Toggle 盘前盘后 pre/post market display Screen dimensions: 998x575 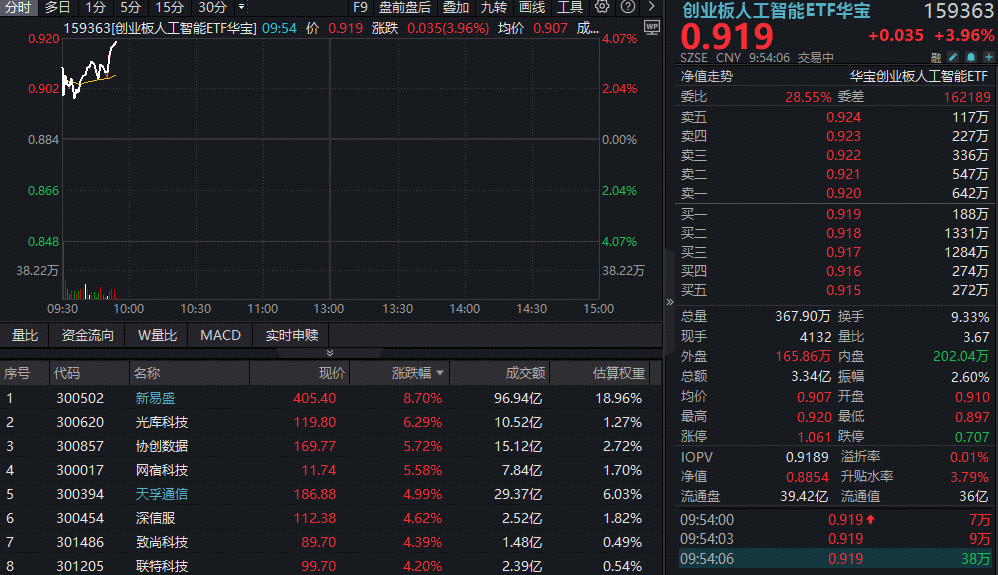coord(404,7)
